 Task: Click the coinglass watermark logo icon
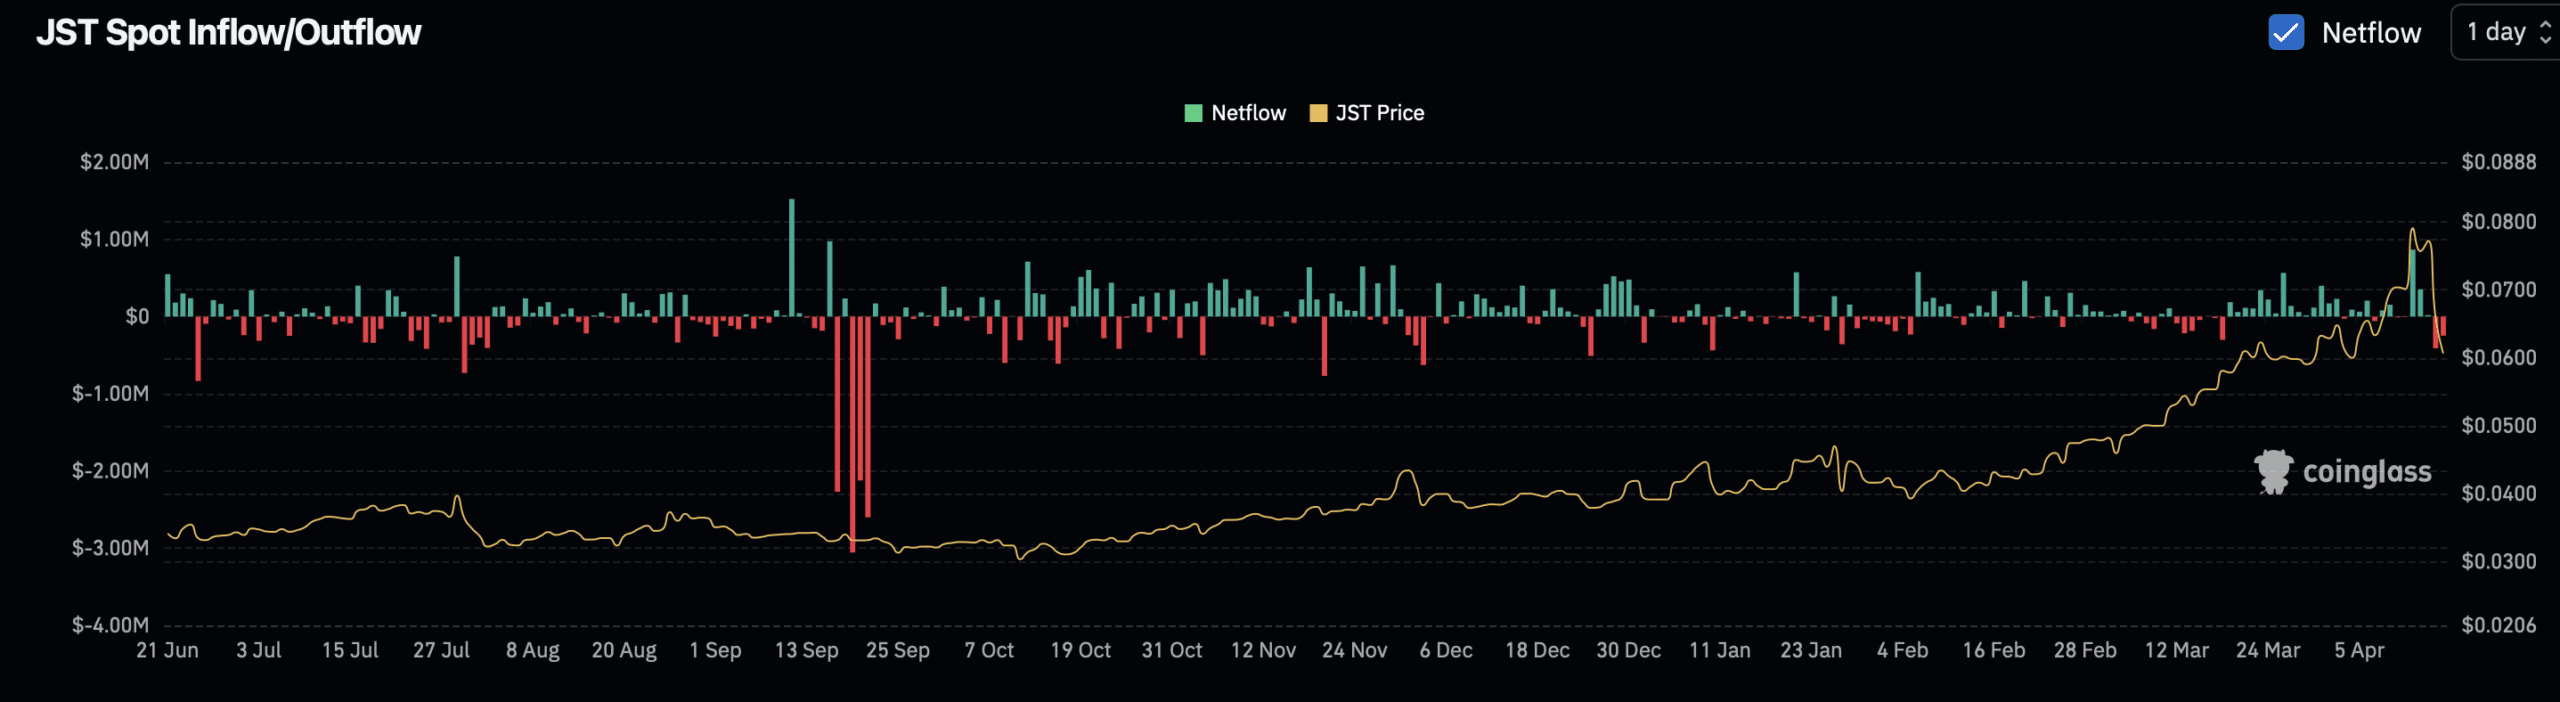[2273, 471]
